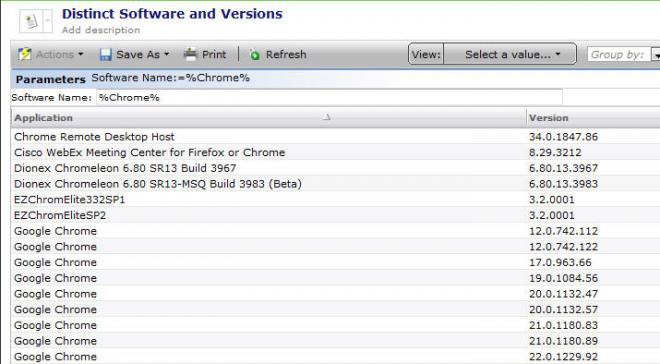Click the report document icon beside the title

[x=31, y=21]
